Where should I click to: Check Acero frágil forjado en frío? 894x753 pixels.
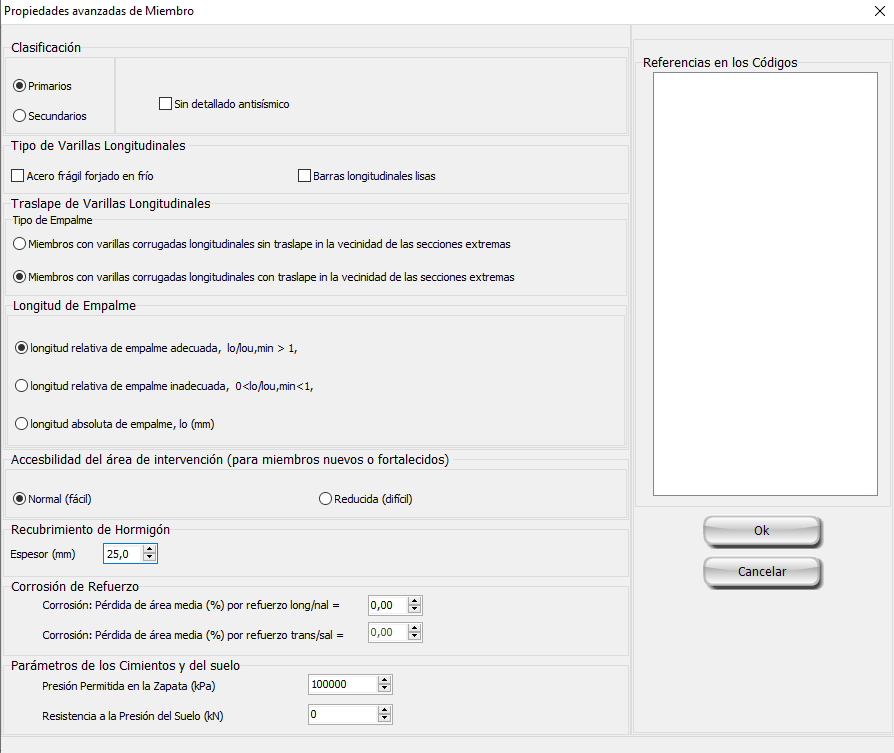[x=18, y=176]
